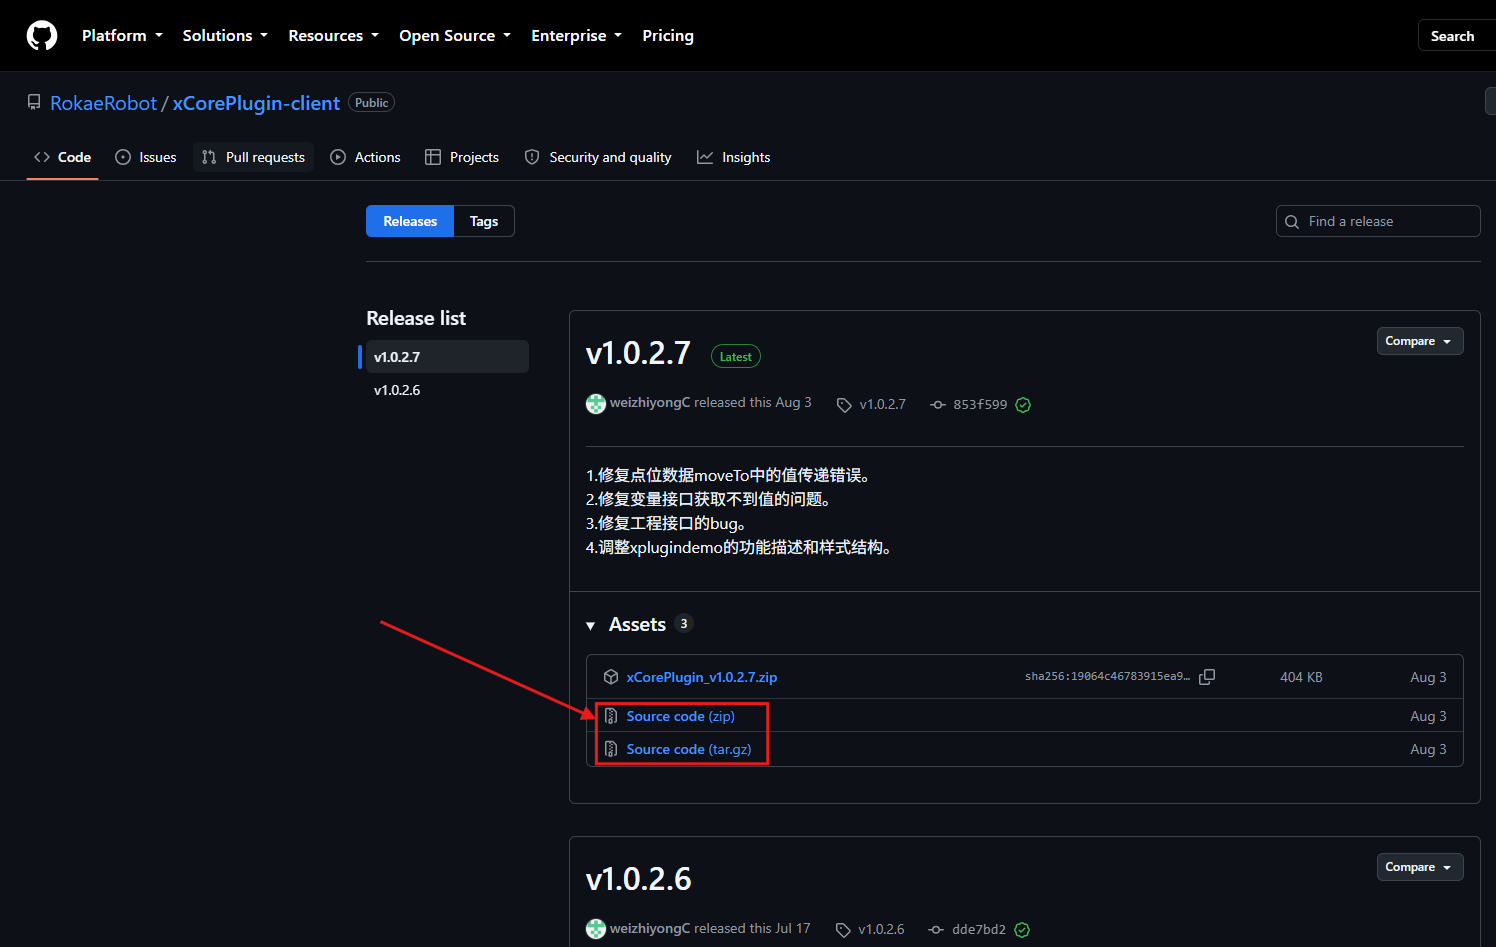1496x947 pixels.
Task: Collapse the Assets section
Action: [591, 625]
